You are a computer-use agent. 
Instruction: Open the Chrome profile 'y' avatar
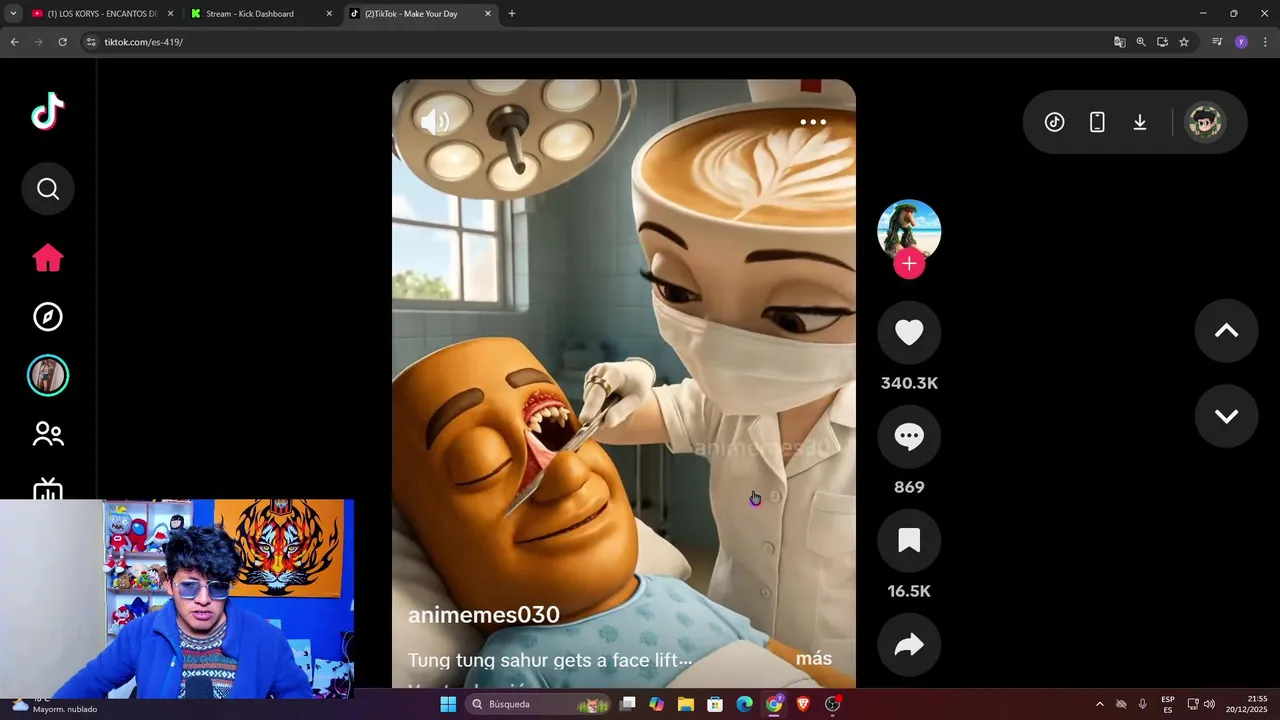pyautogui.click(x=1241, y=42)
